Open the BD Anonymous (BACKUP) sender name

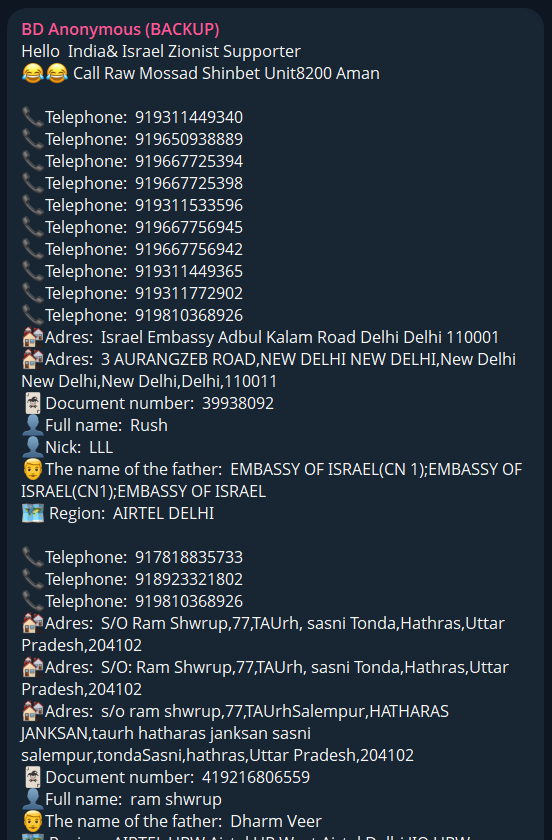[120, 29]
